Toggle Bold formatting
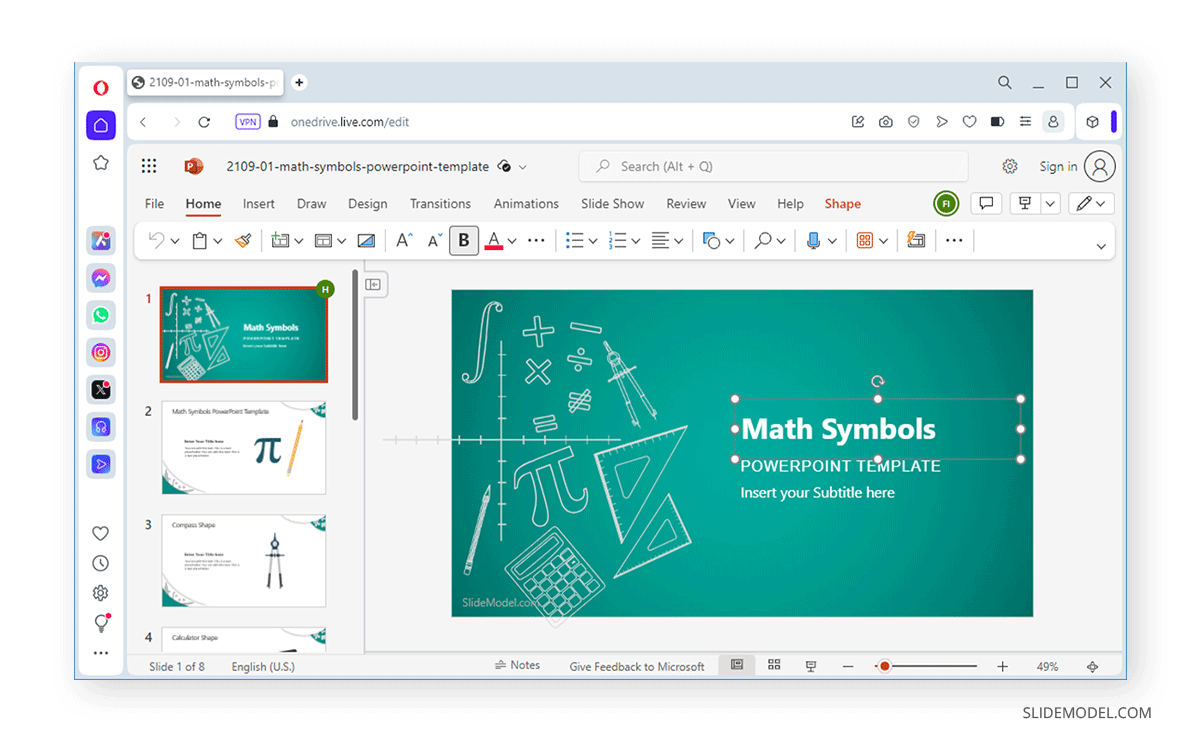The height and width of the screenshot is (743, 1200). 464,240
